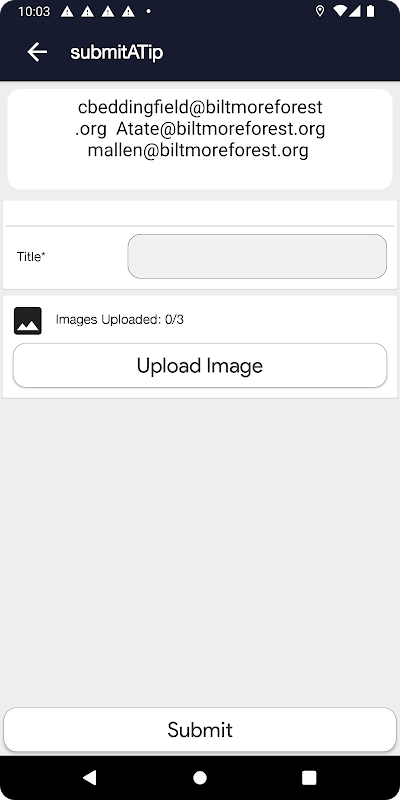
Task: Click the Submit button
Action: click(x=200, y=729)
